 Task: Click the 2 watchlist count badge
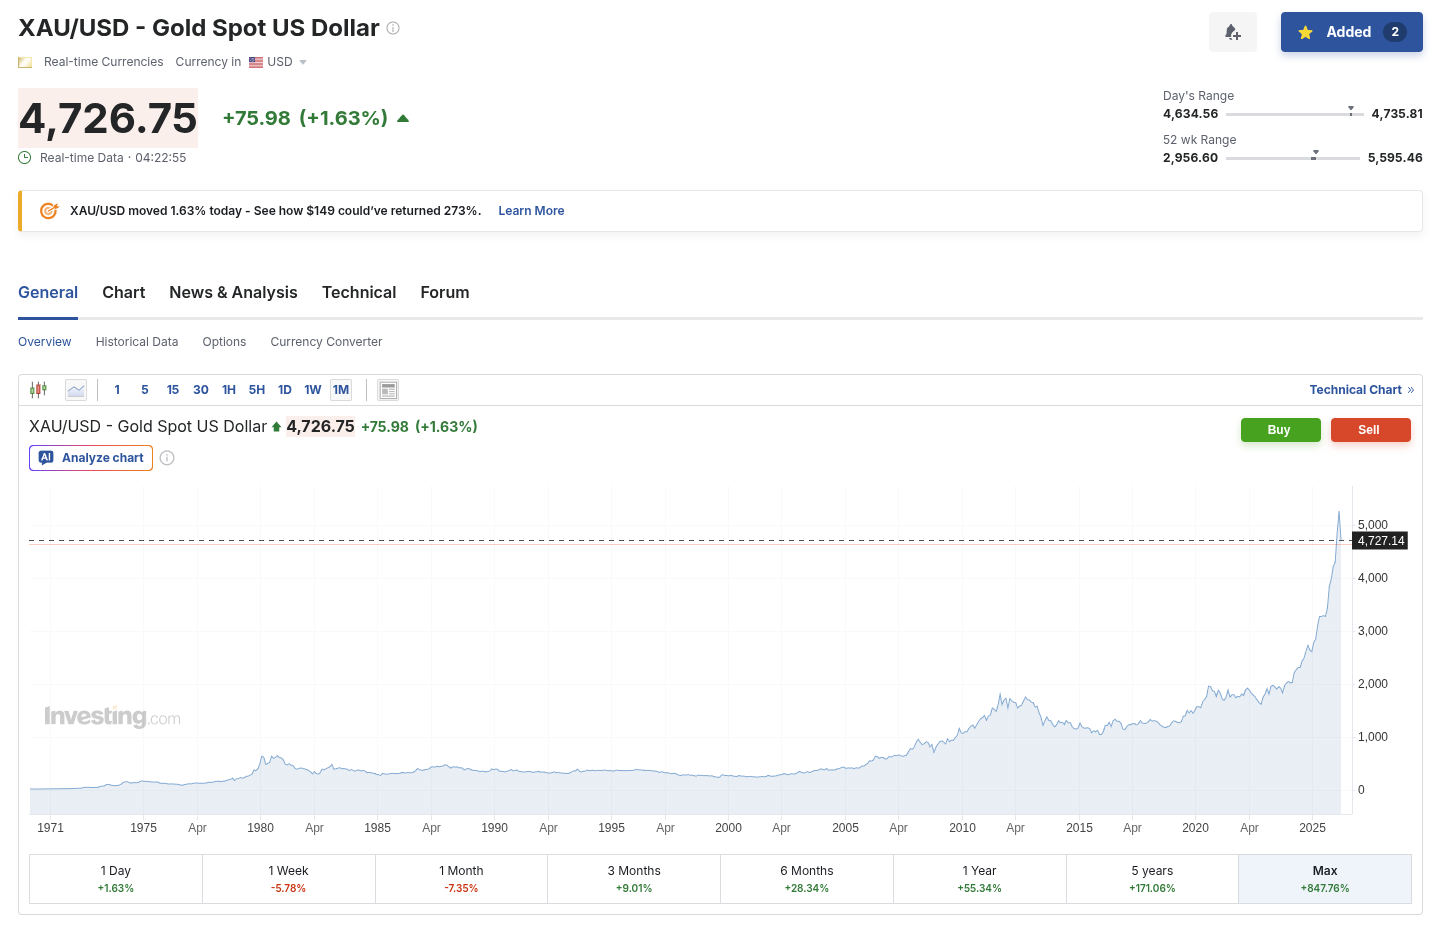coord(1395,32)
